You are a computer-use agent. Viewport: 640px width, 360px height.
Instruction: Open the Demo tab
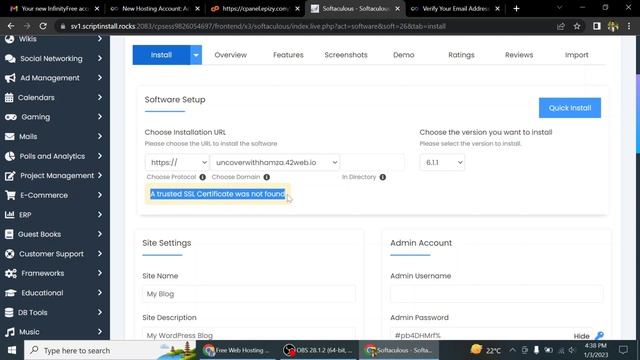coord(404,55)
